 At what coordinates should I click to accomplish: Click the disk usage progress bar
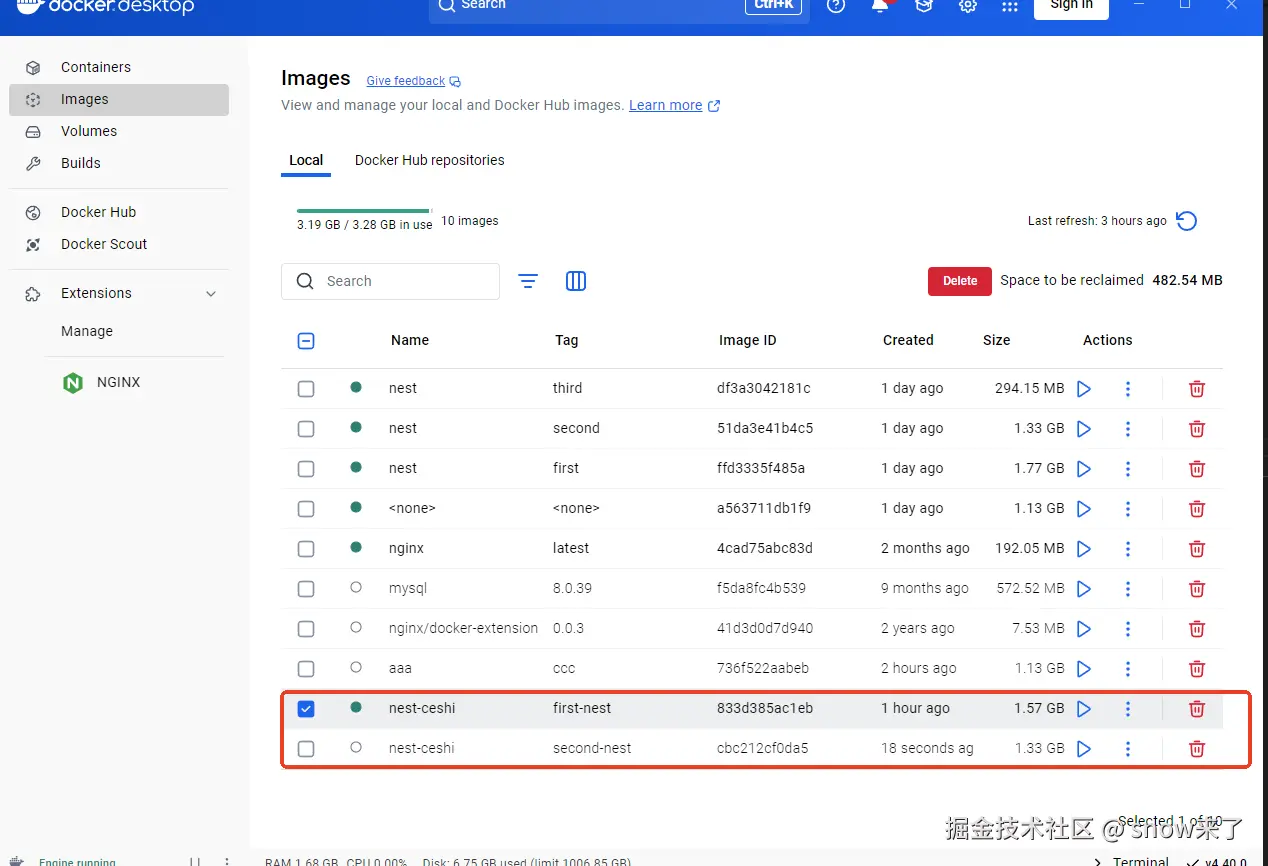point(364,211)
